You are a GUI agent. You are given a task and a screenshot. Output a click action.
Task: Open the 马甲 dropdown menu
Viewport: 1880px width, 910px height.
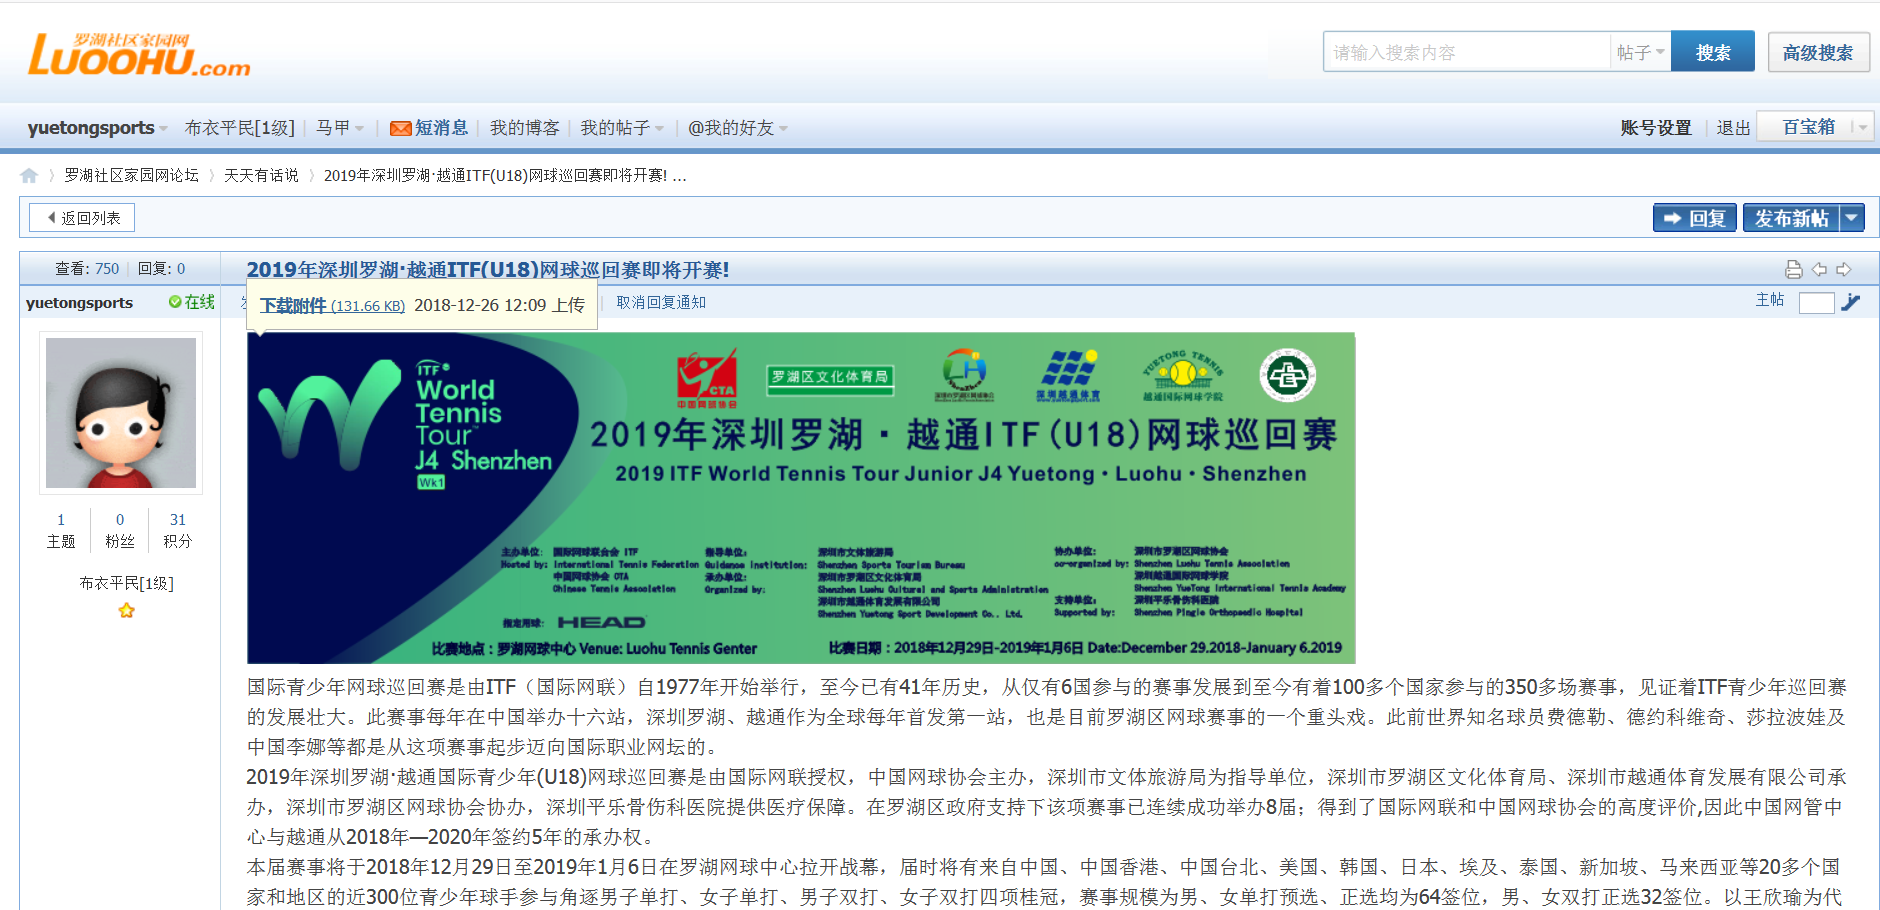(340, 128)
